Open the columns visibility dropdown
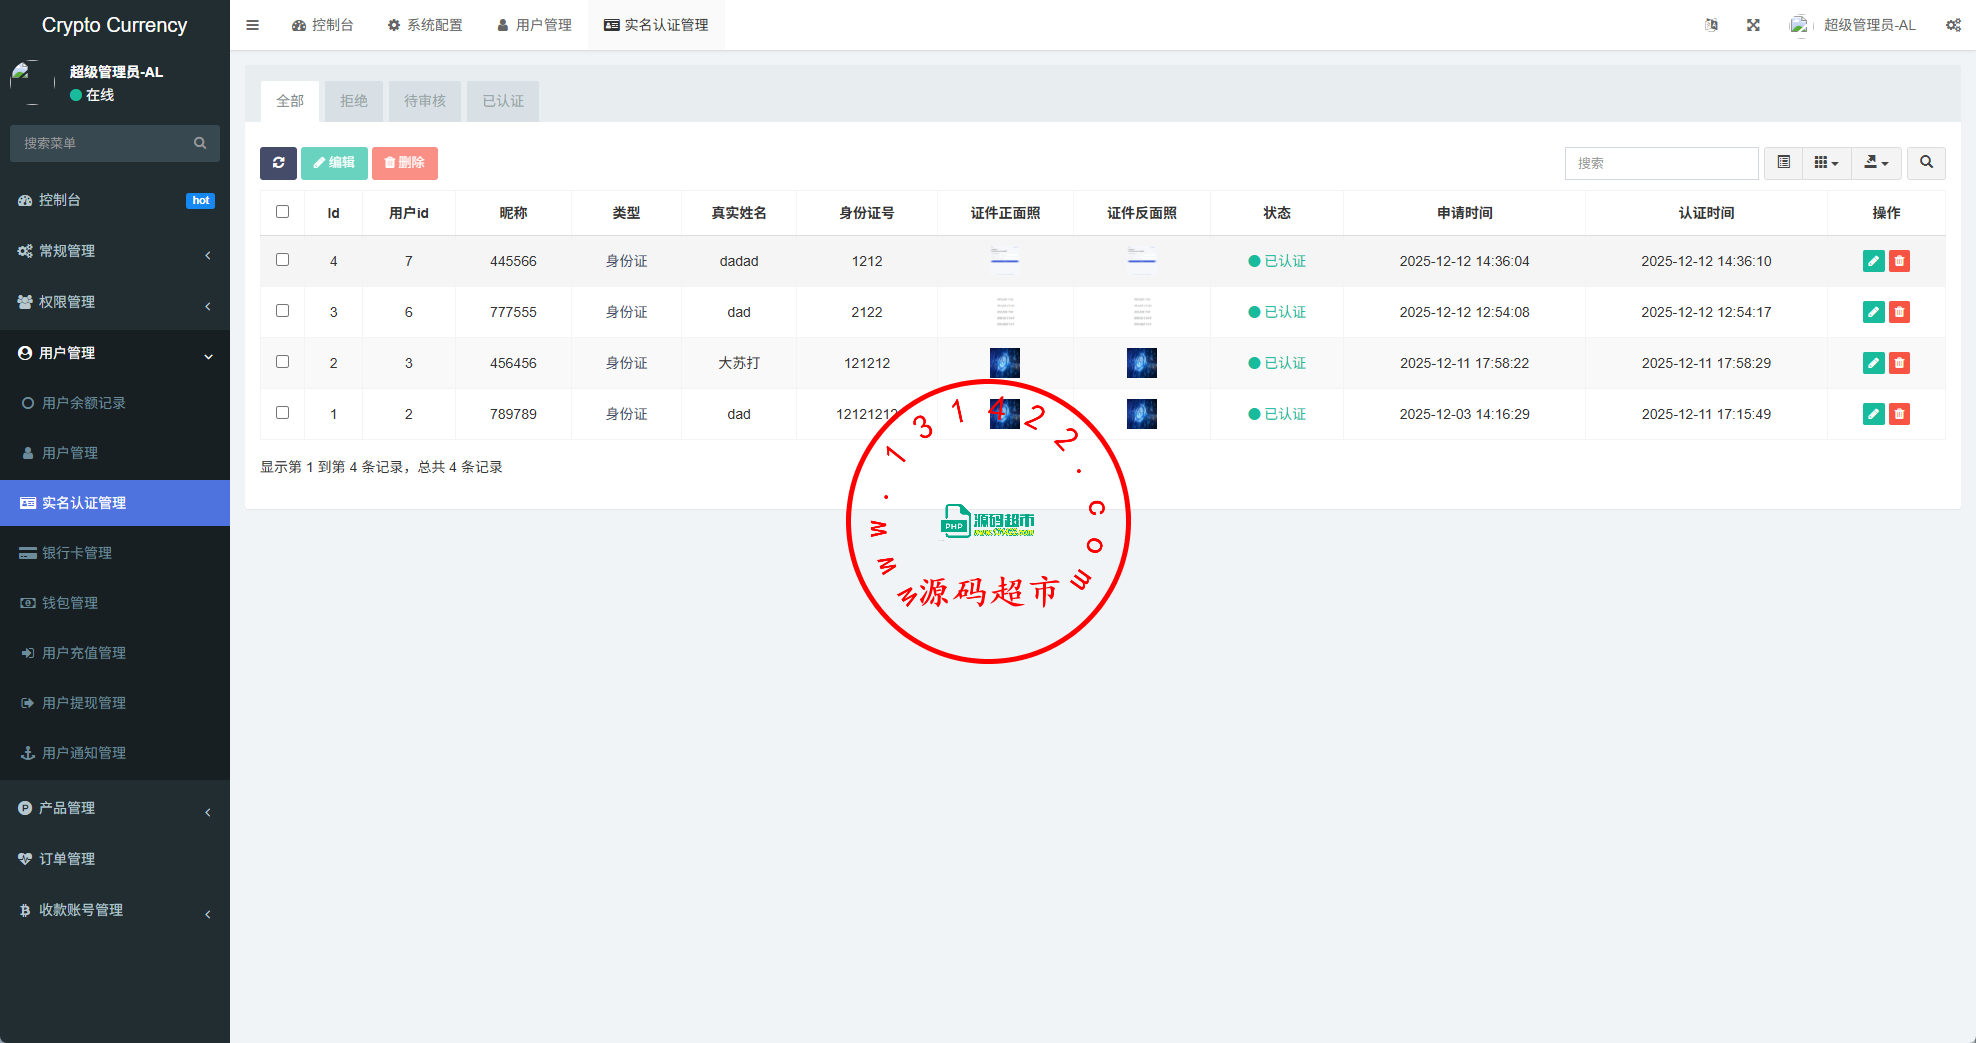 coord(1826,163)
